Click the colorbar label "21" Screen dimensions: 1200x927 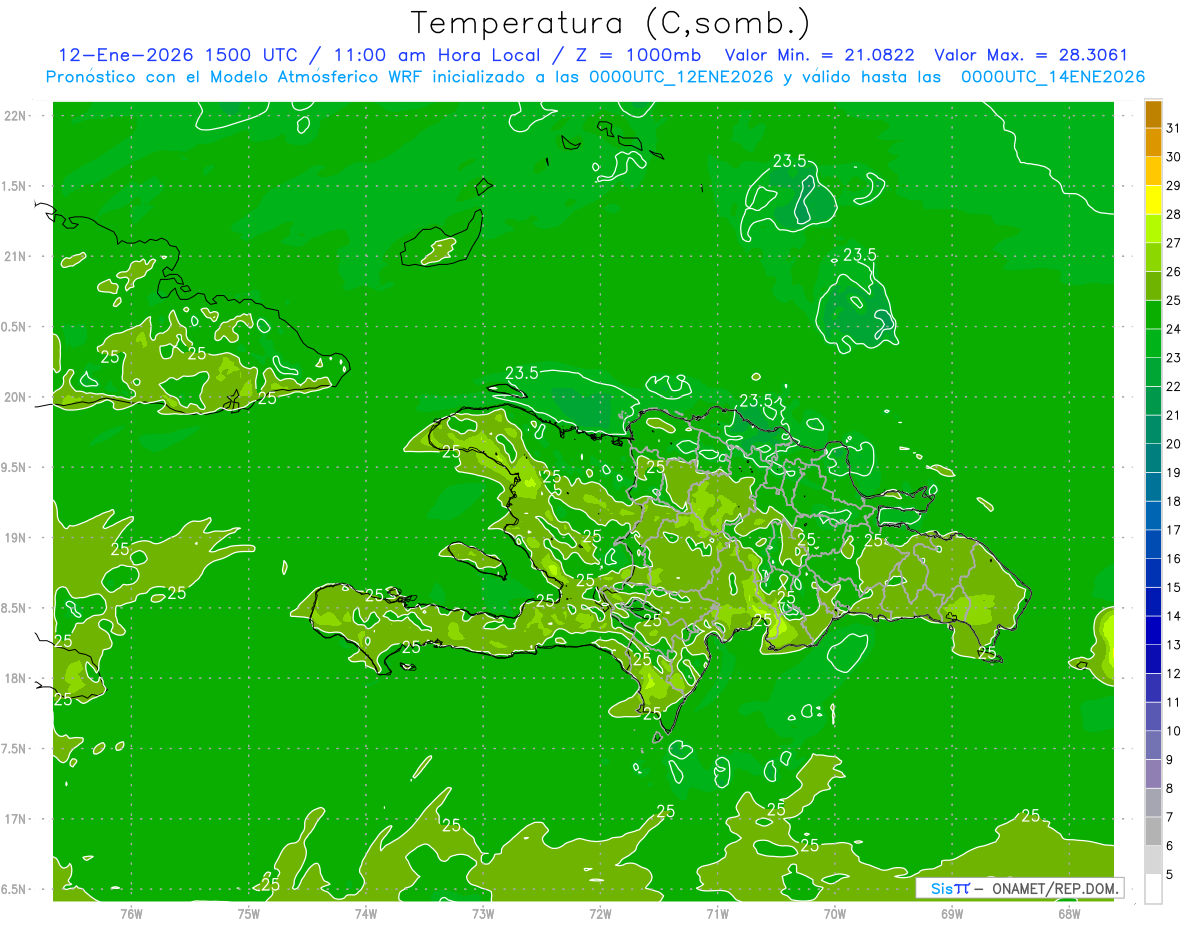[1174, 415]
